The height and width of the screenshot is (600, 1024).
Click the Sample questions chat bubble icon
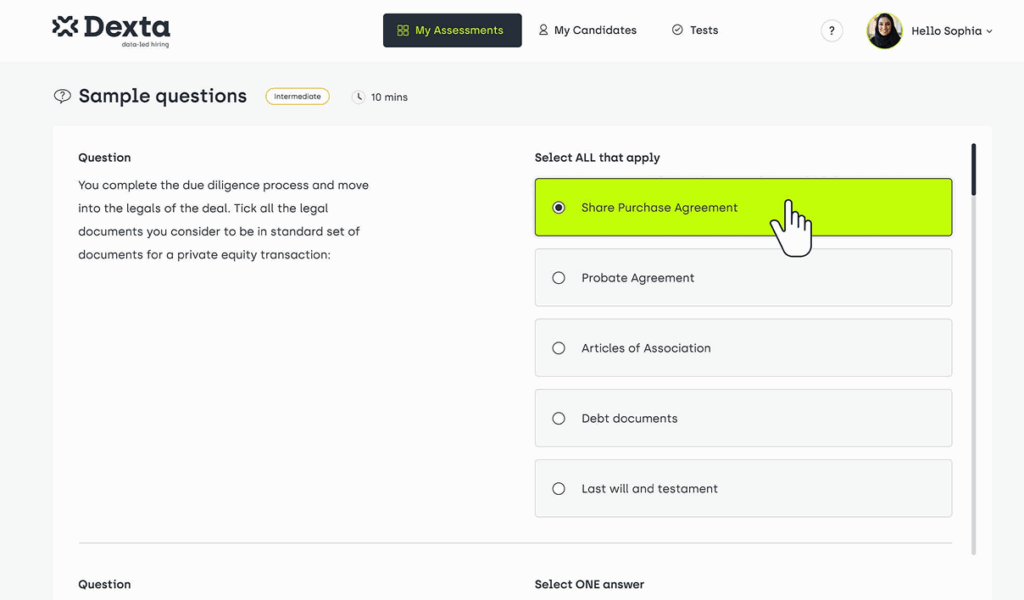(x=62, y=96)
